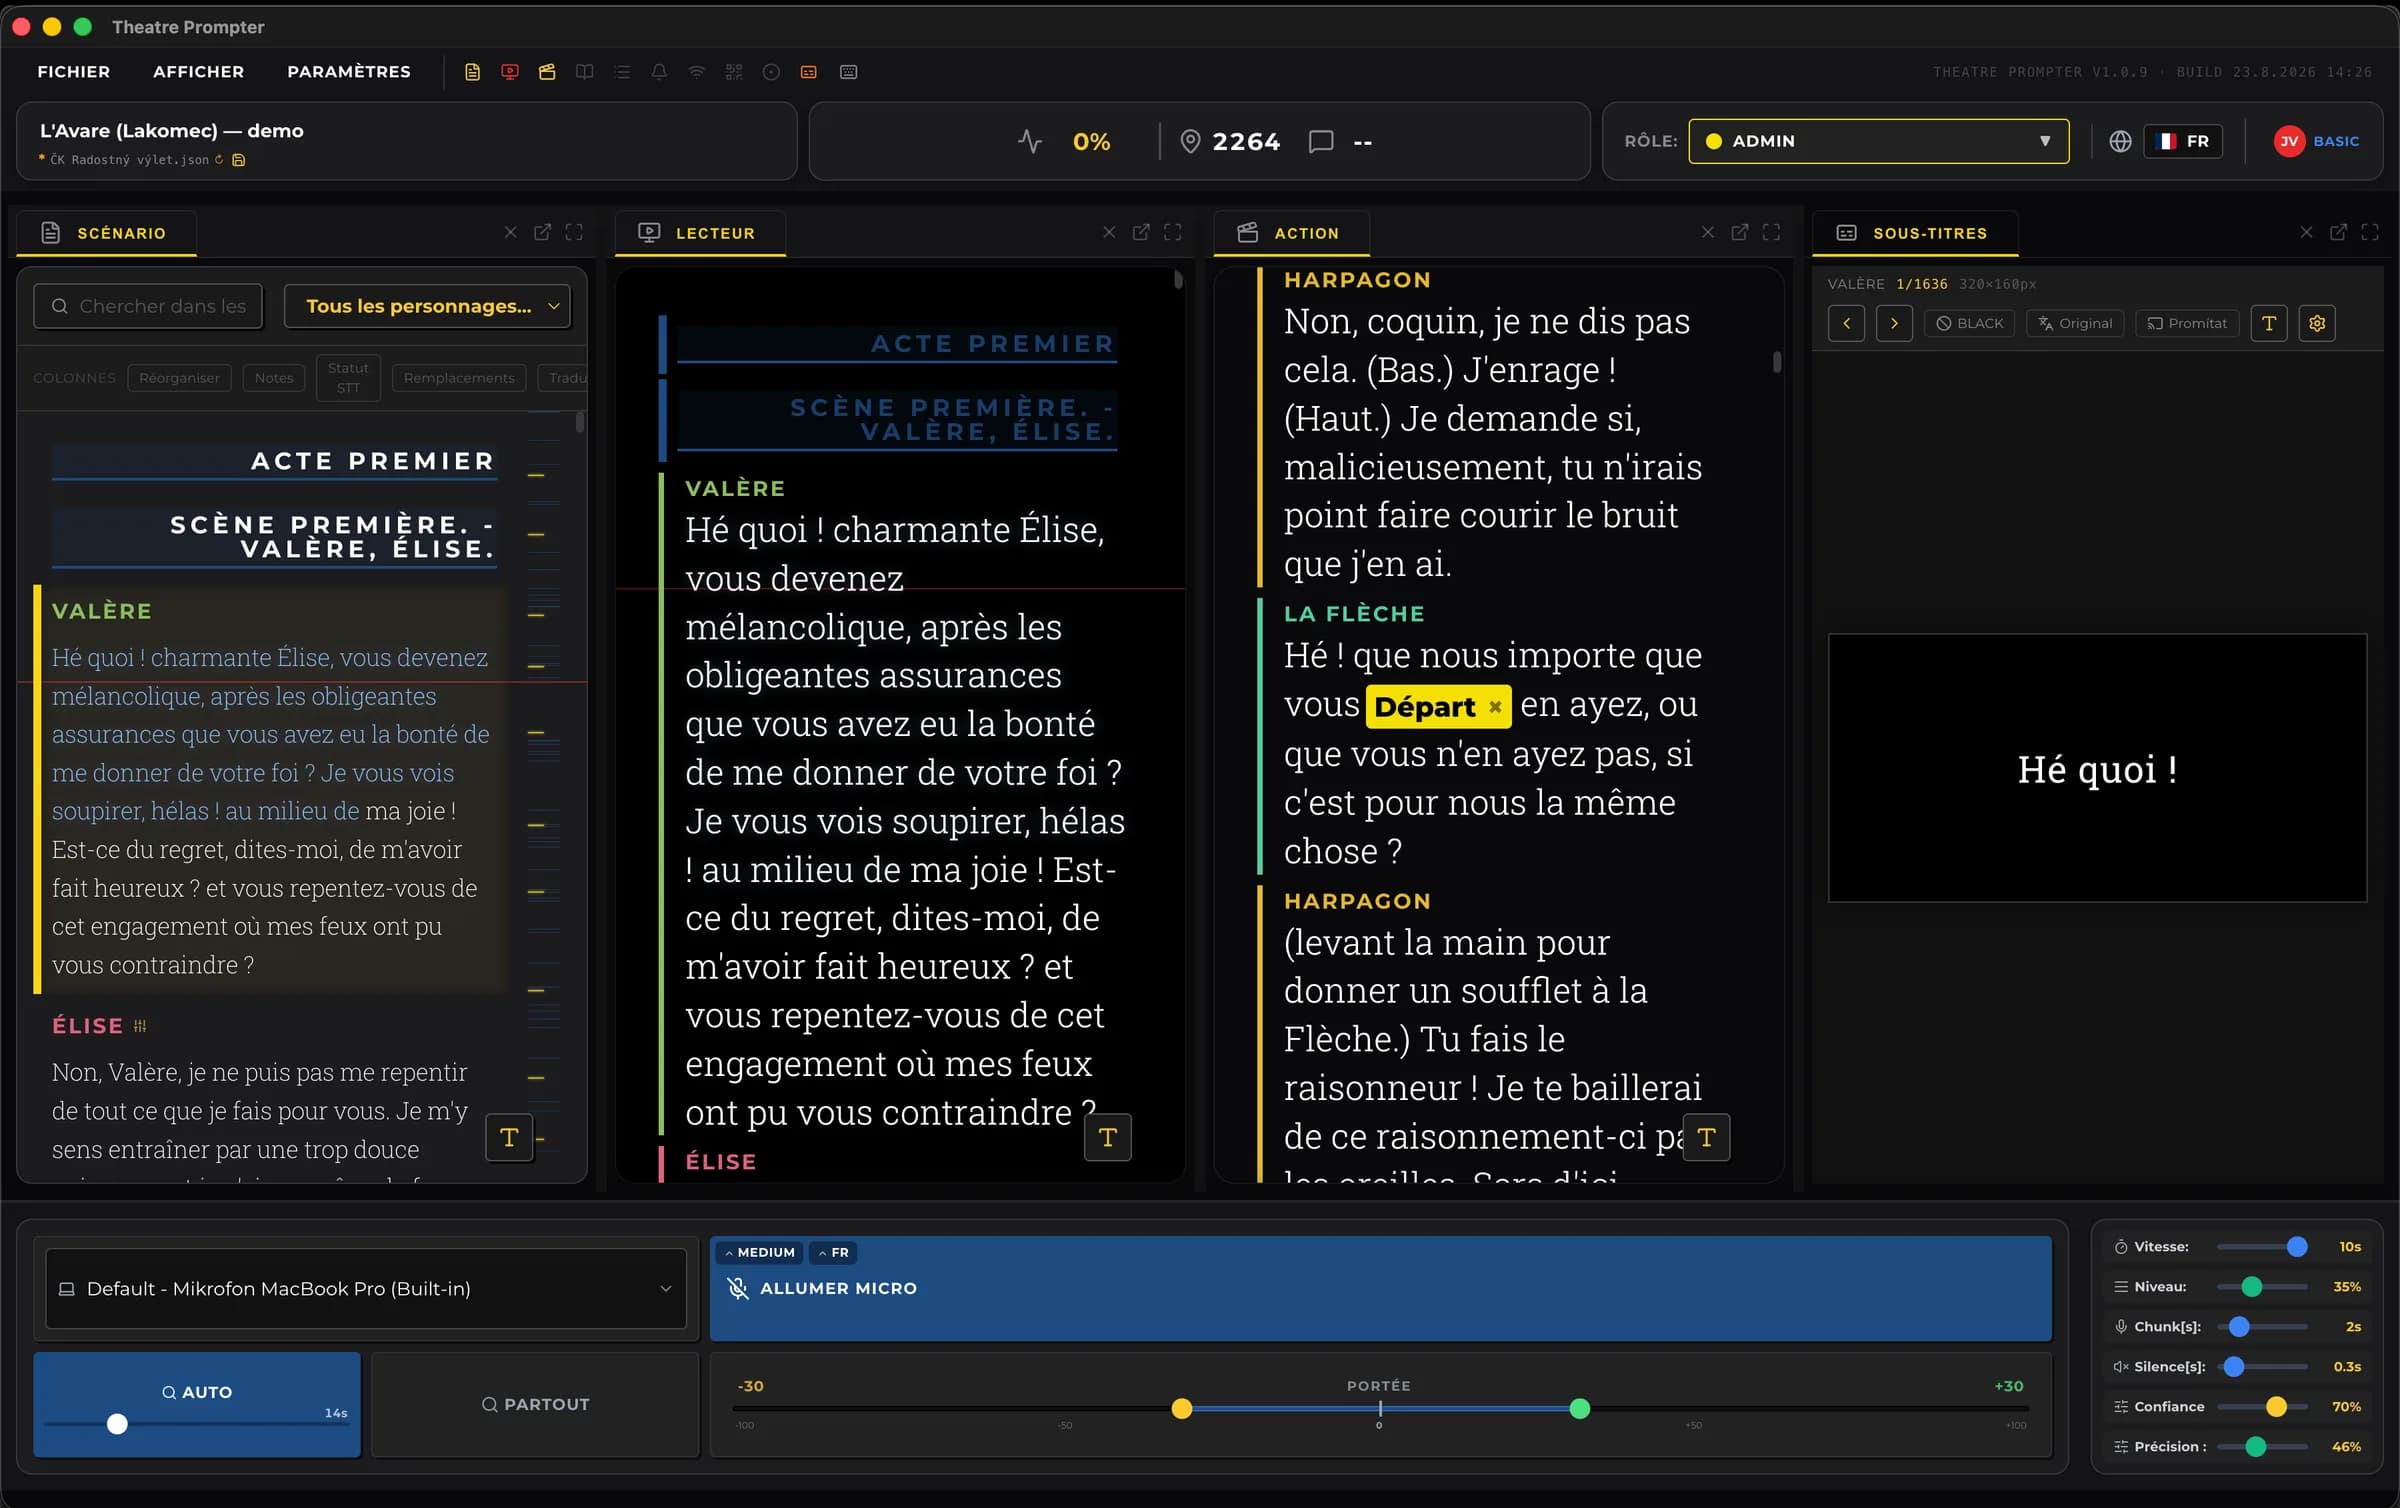Click the T font button in Scénario panel
This screenshot has height=1508, width=2400.
509,1137
